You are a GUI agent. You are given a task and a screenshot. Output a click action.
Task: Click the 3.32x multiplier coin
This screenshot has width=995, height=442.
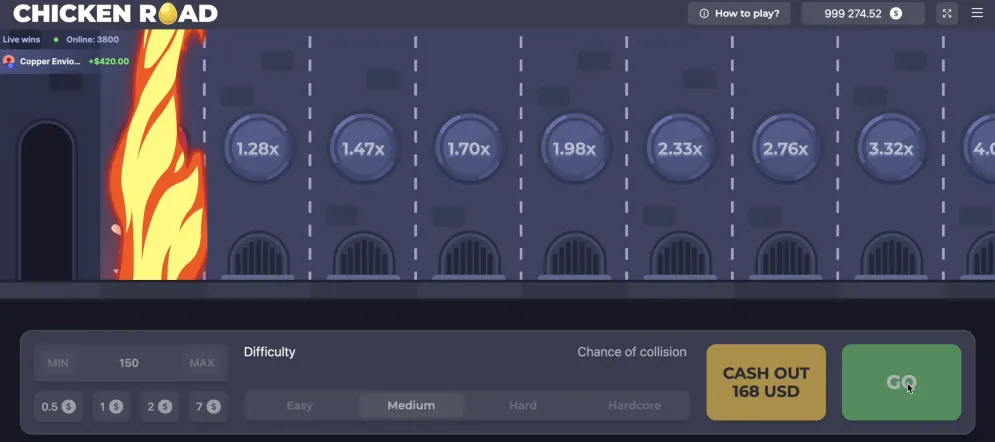[x=891, y=148]
